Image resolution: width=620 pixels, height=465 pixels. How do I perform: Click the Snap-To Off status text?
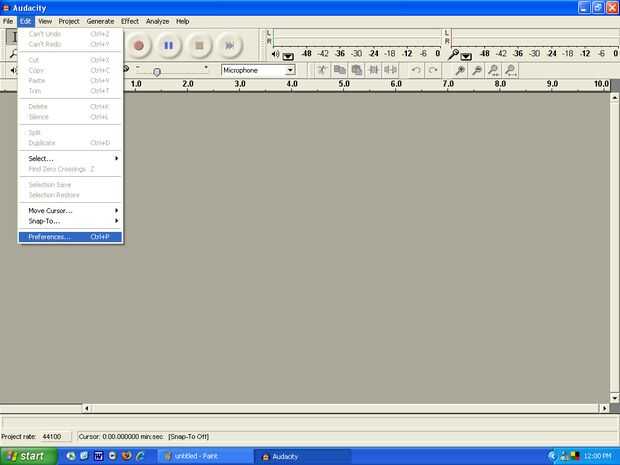(189, 437)
